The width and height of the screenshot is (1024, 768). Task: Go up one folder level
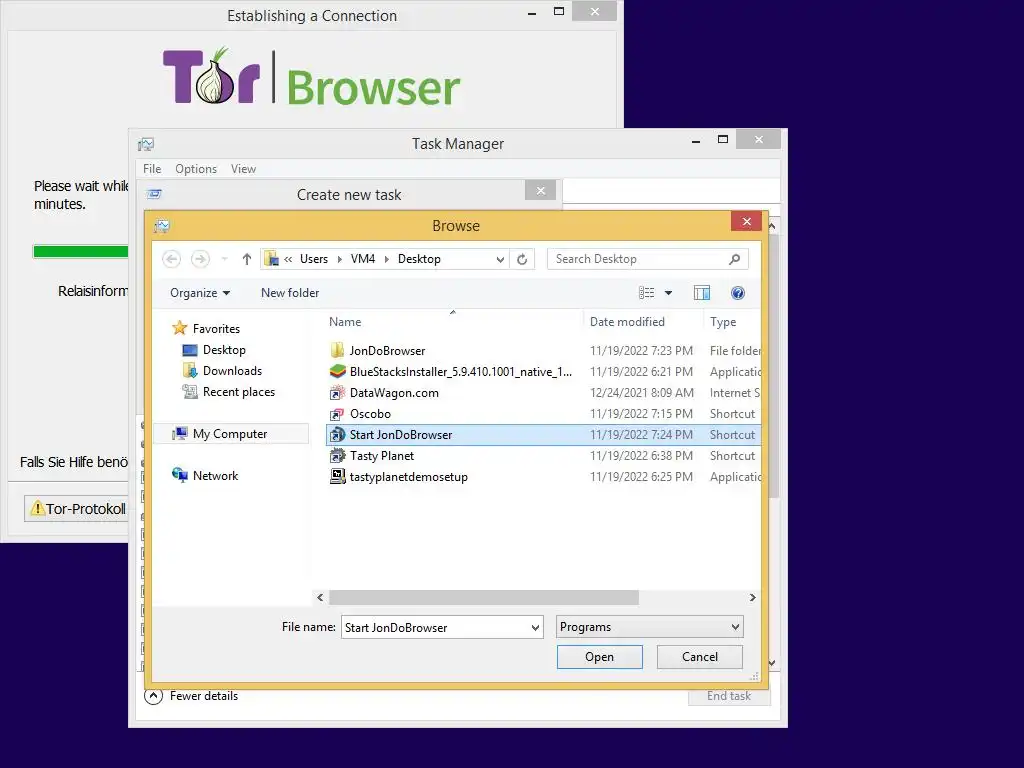(x=247, y=259)
